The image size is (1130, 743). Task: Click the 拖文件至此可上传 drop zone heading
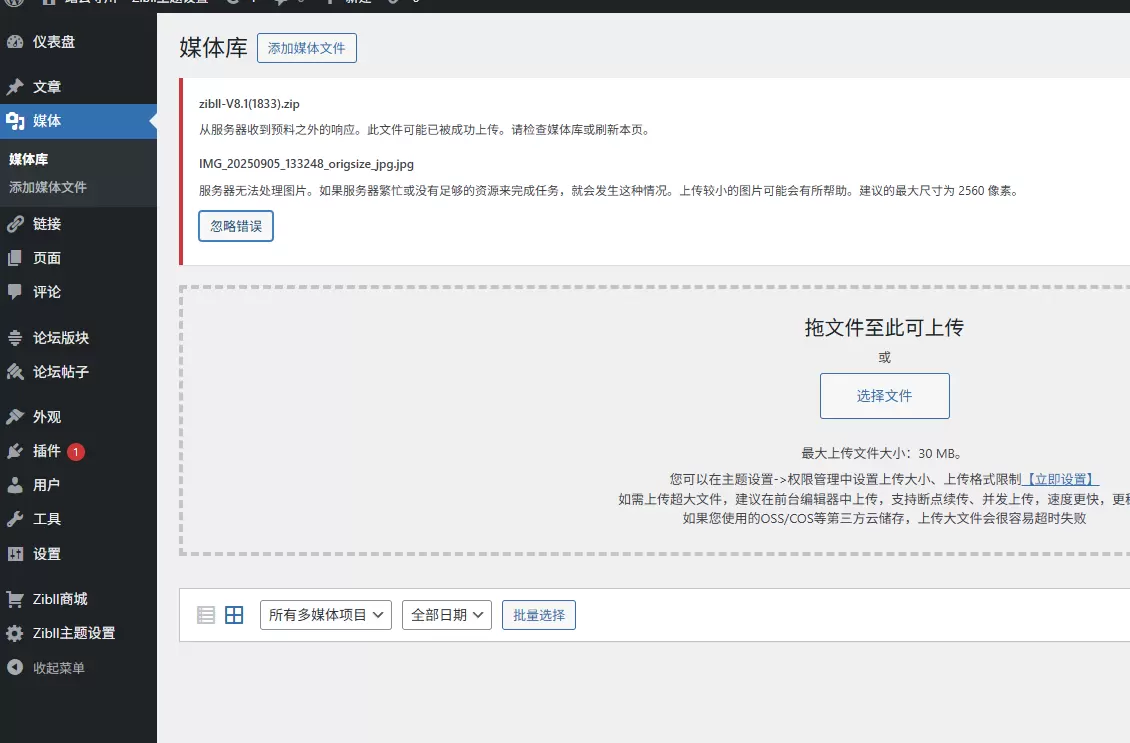884,328
